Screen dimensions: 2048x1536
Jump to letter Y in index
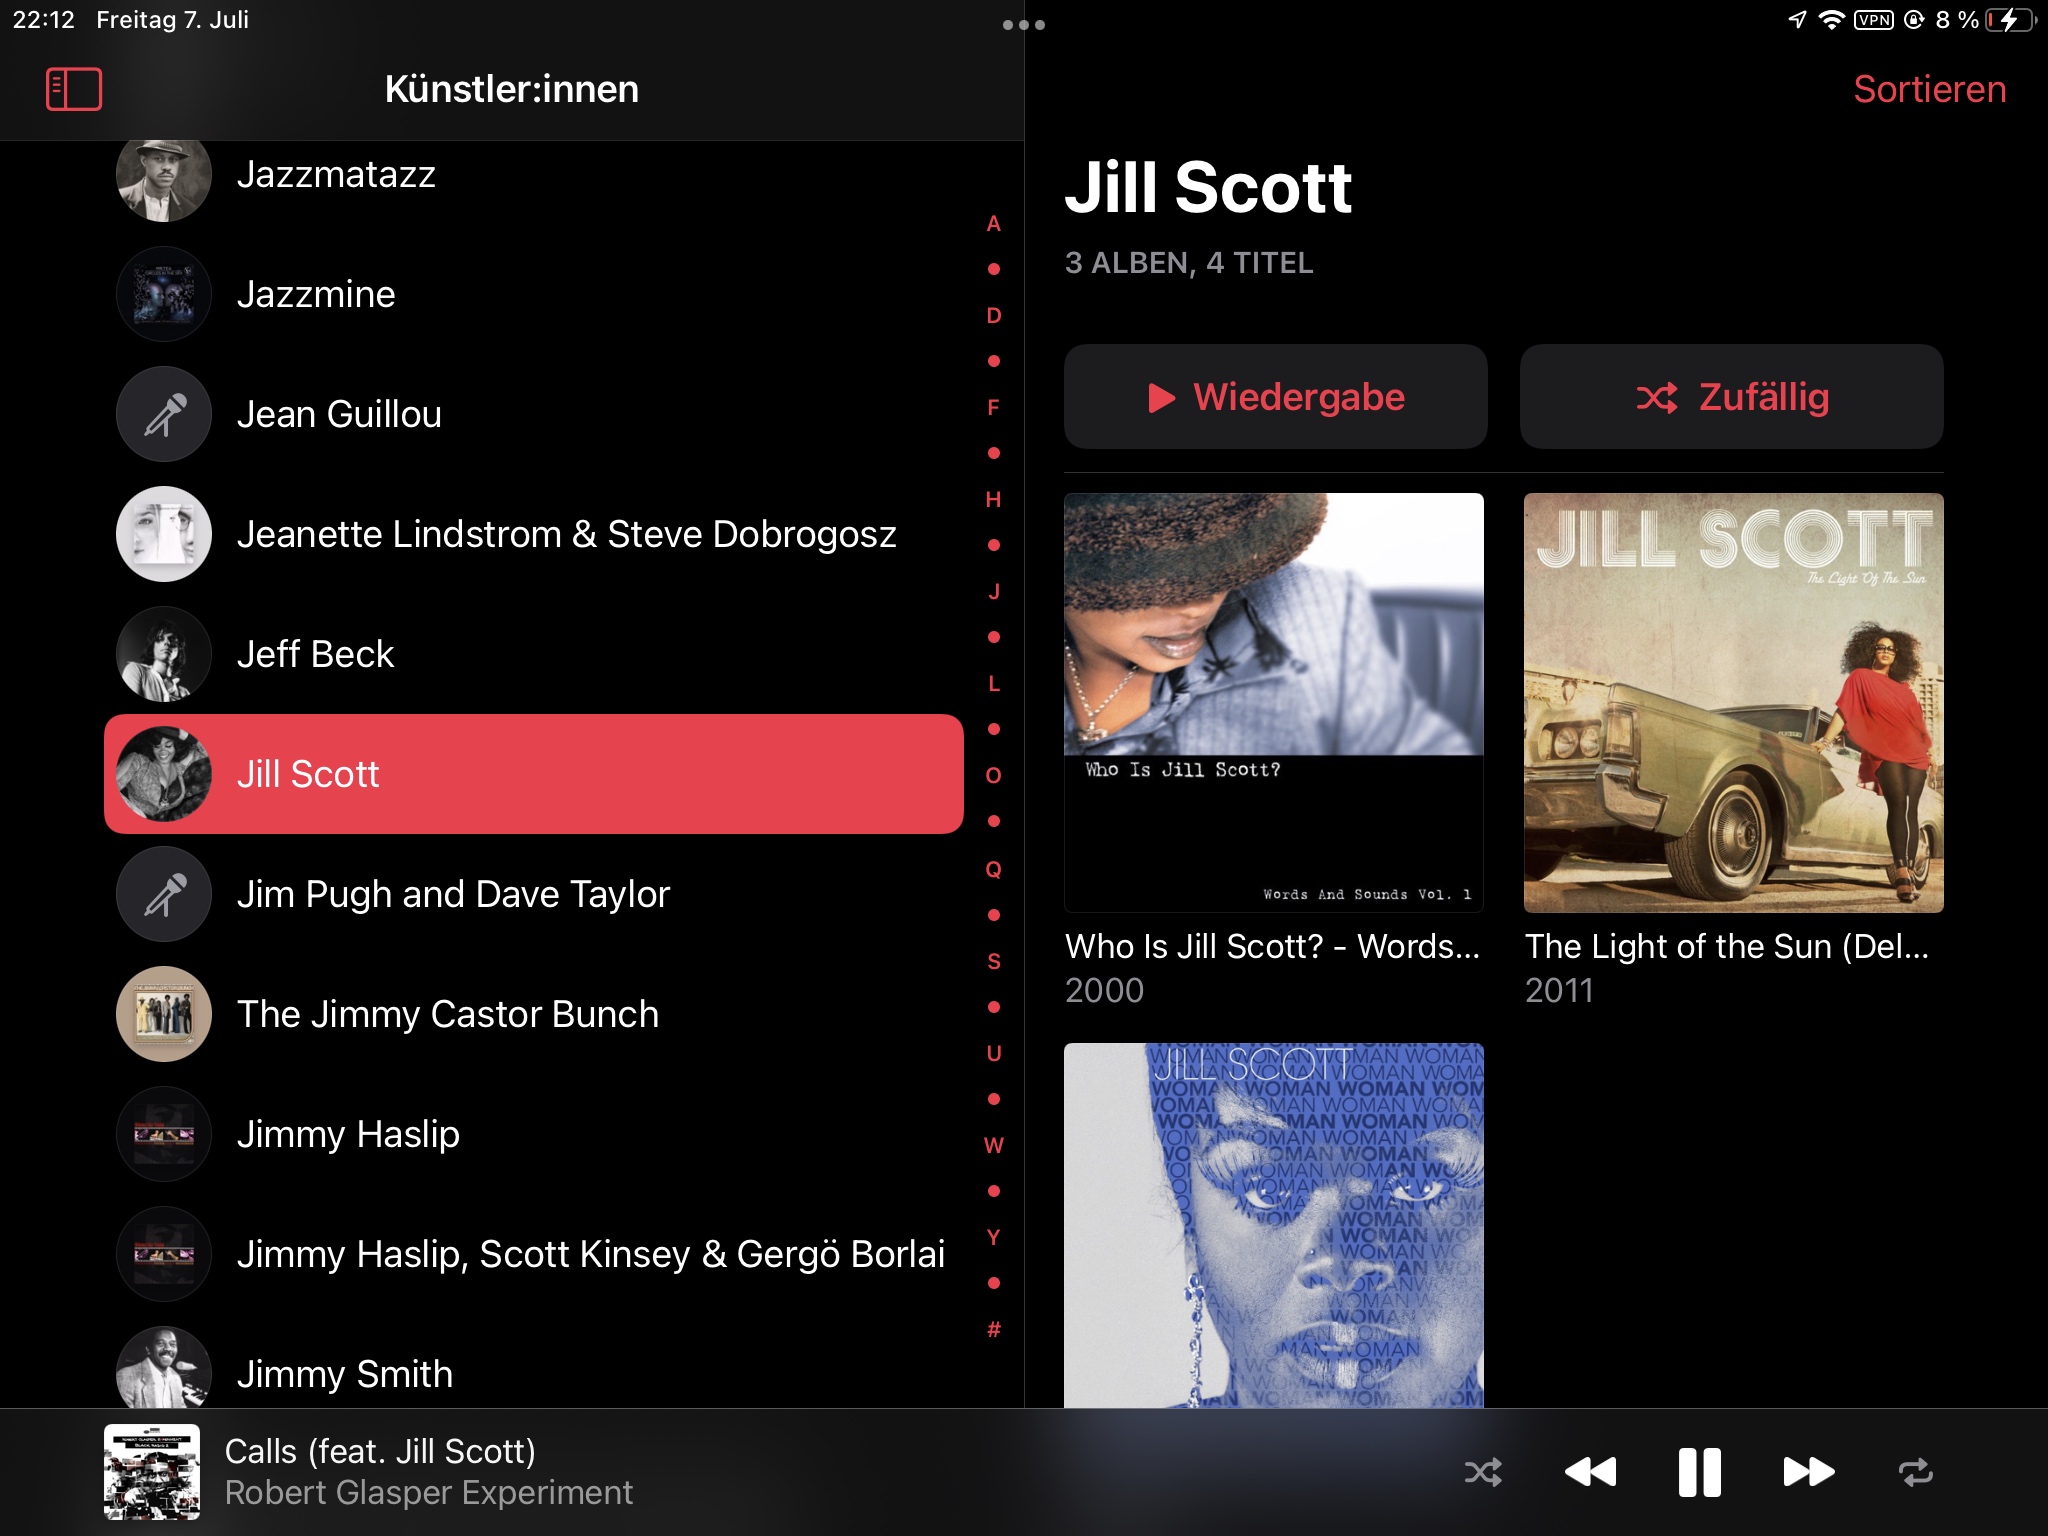click(x=993, y=1237)
